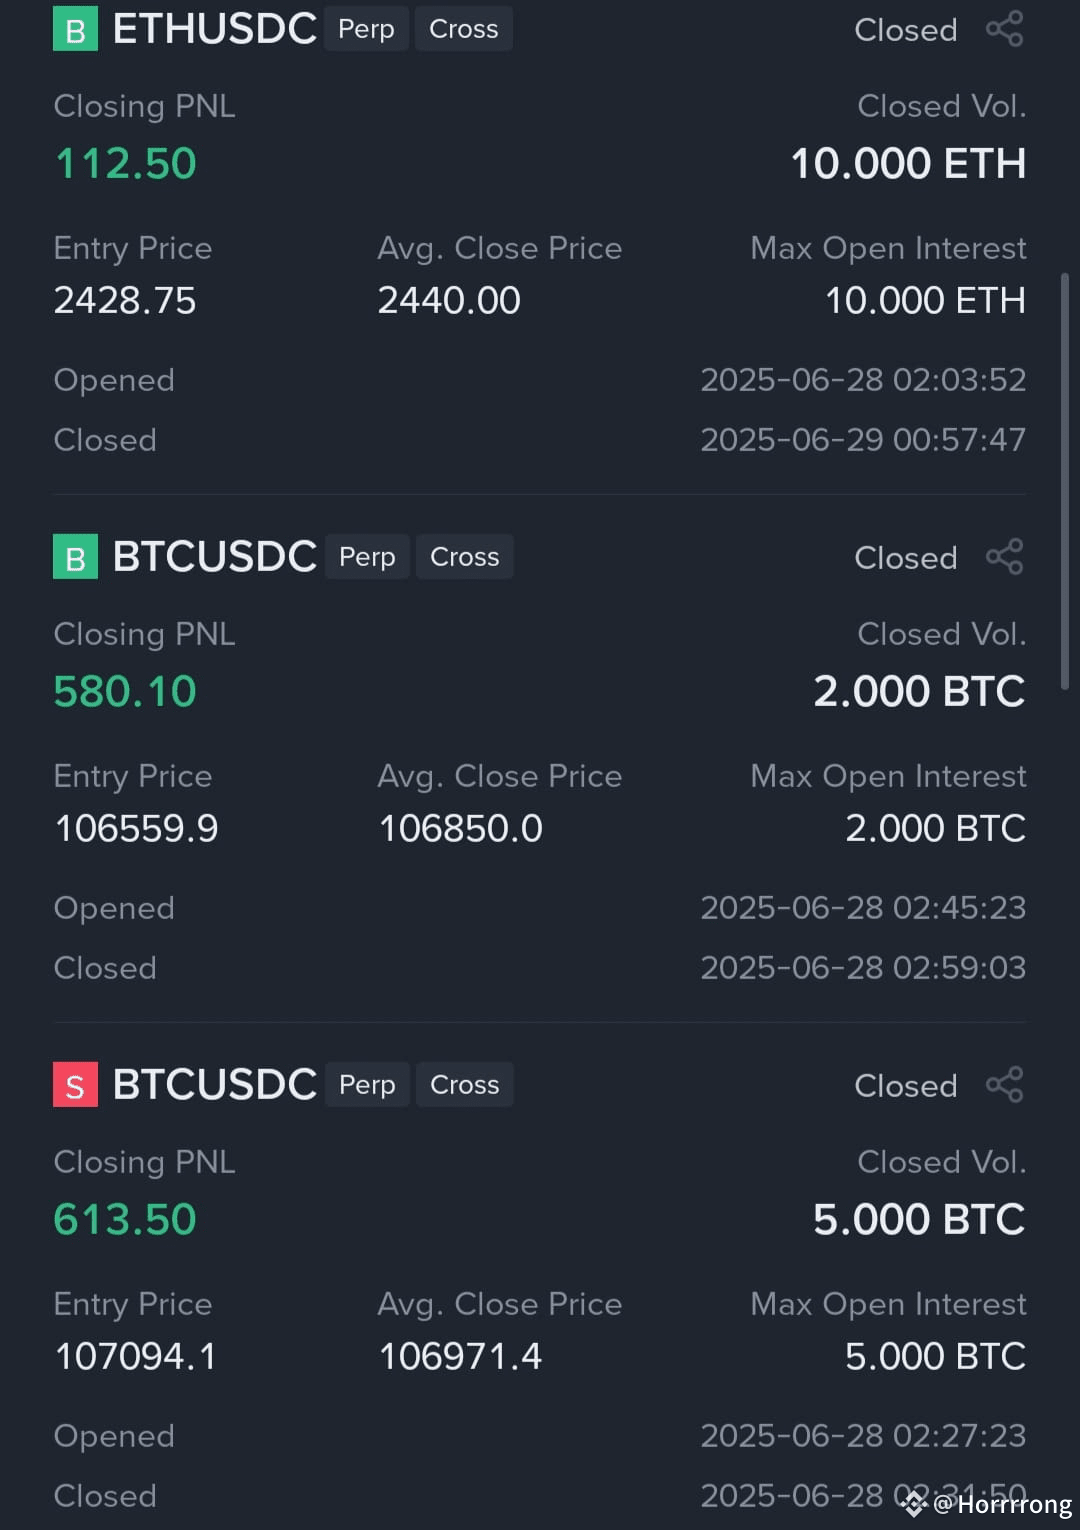Tap the 112.50 closing PNL value
This screenshot has width=1080, height=1530.
click(x=125, y=163)
